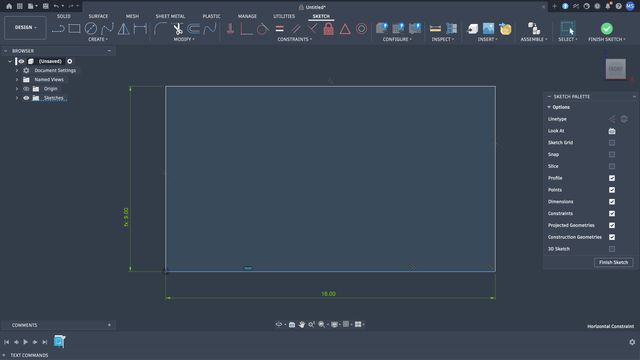Uncheck the Projected Geometries checkbox
The width and height of the screenshot is (640, 360).
pos(612,226)
